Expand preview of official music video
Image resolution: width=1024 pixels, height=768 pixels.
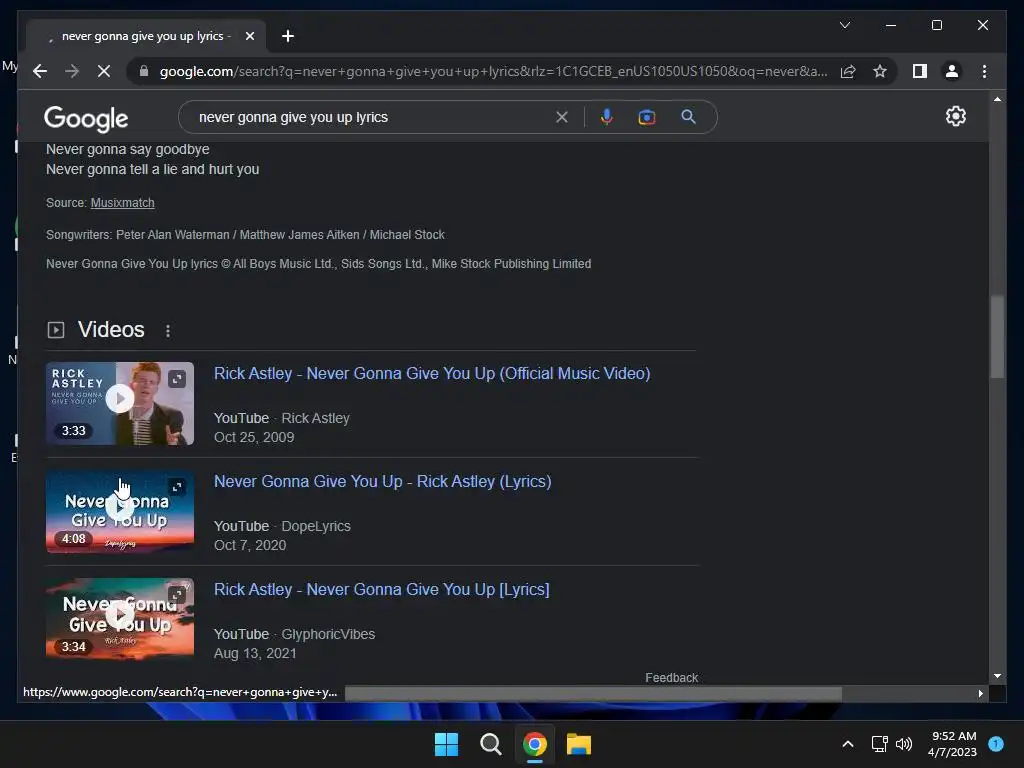(177, 379)
